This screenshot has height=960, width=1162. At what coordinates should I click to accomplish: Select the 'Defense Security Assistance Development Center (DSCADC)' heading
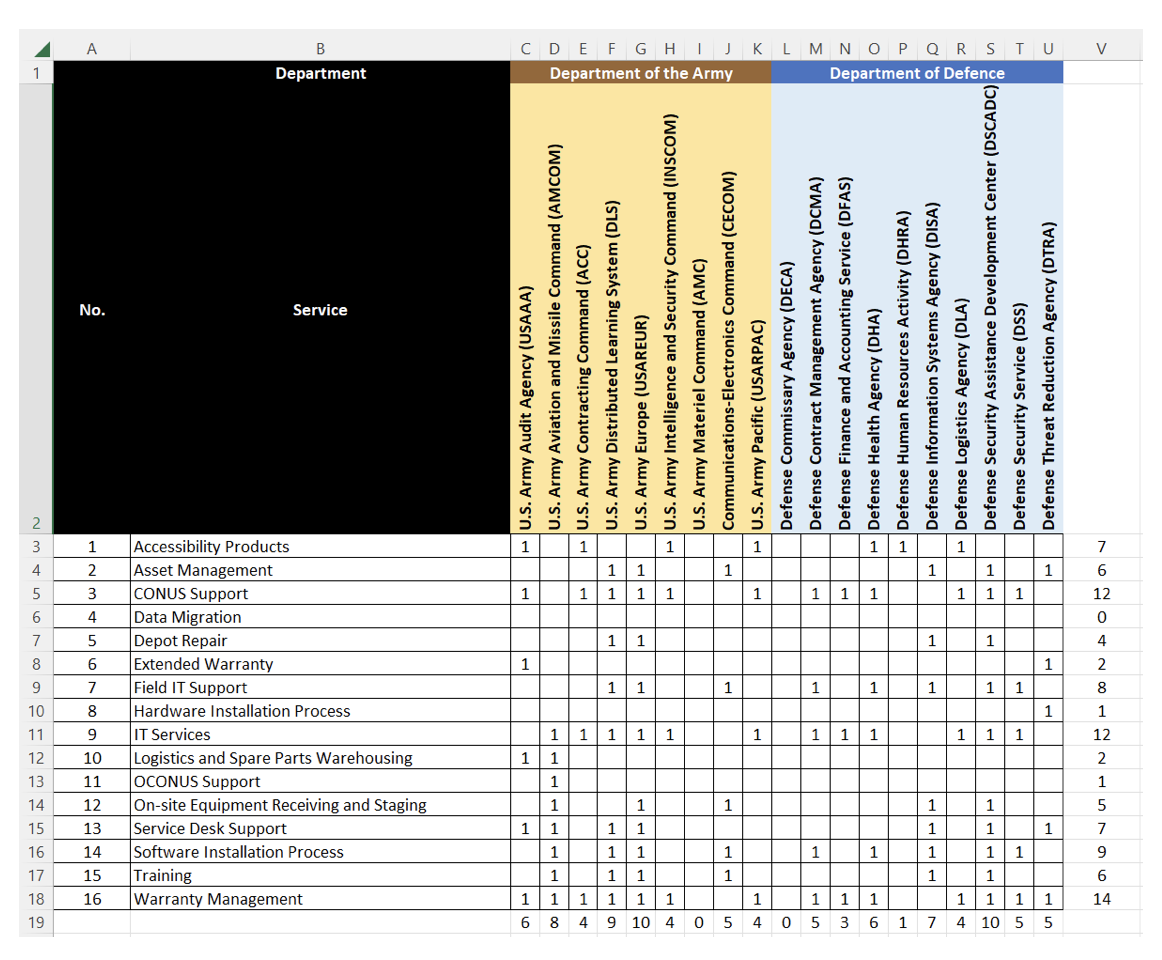point(990,309)
